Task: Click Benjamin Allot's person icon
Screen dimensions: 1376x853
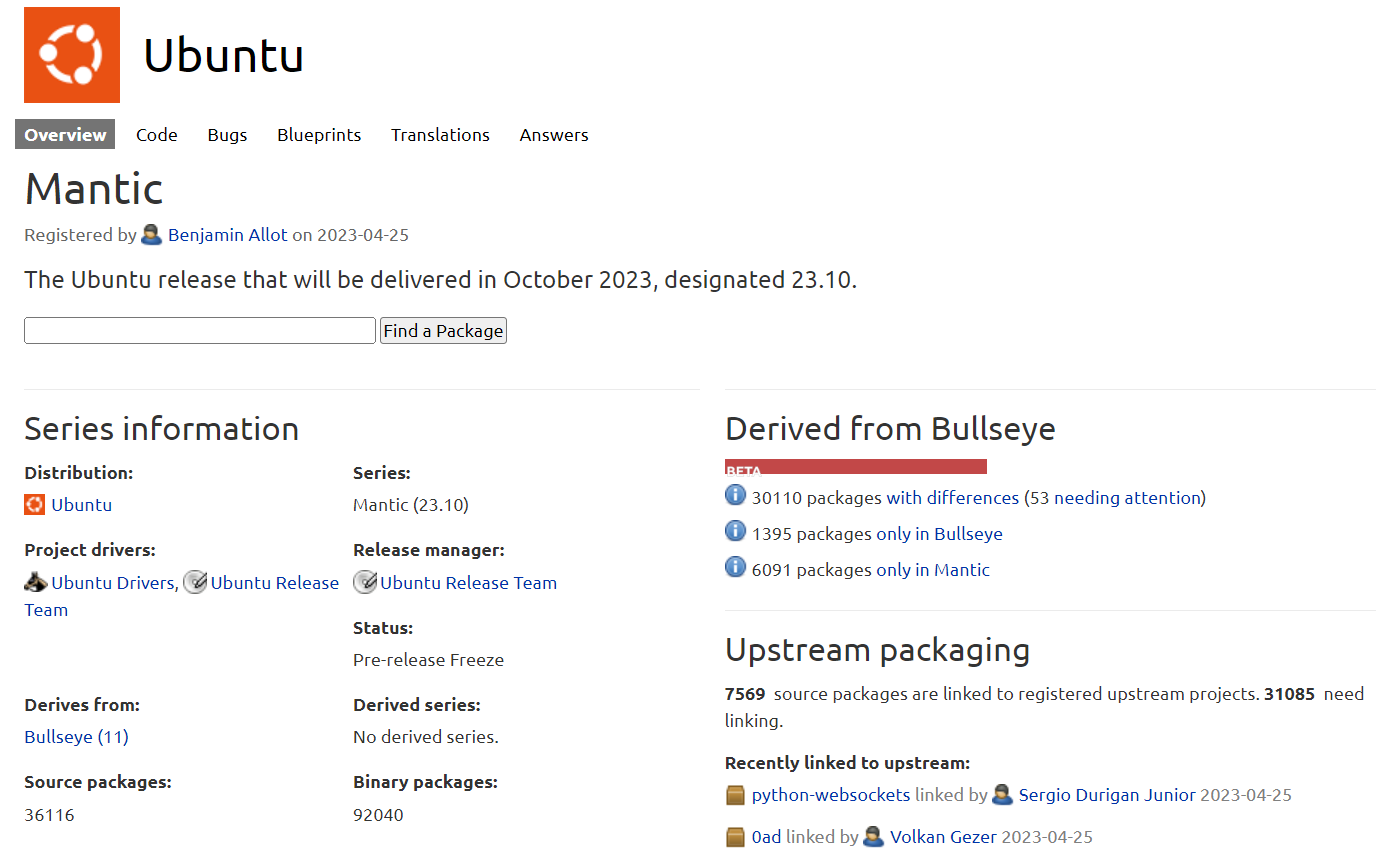Action: [152, 235]
